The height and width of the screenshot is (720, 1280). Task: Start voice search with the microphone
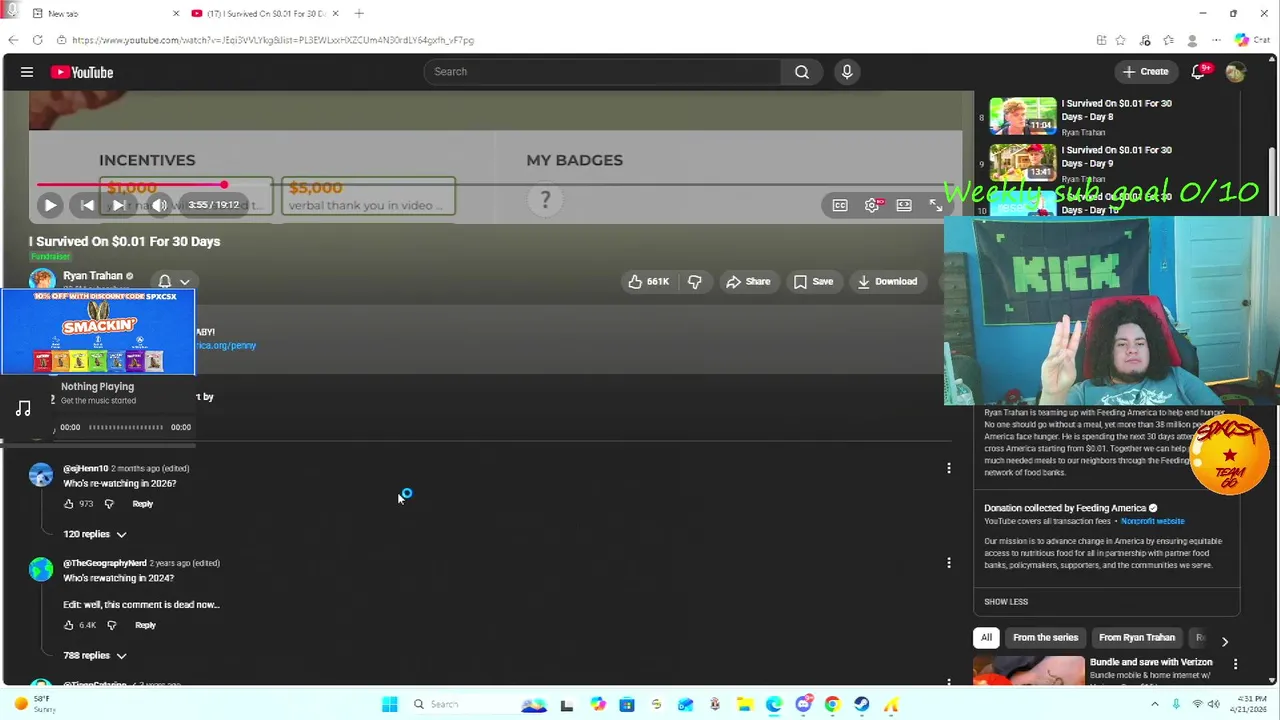(847, 72)
